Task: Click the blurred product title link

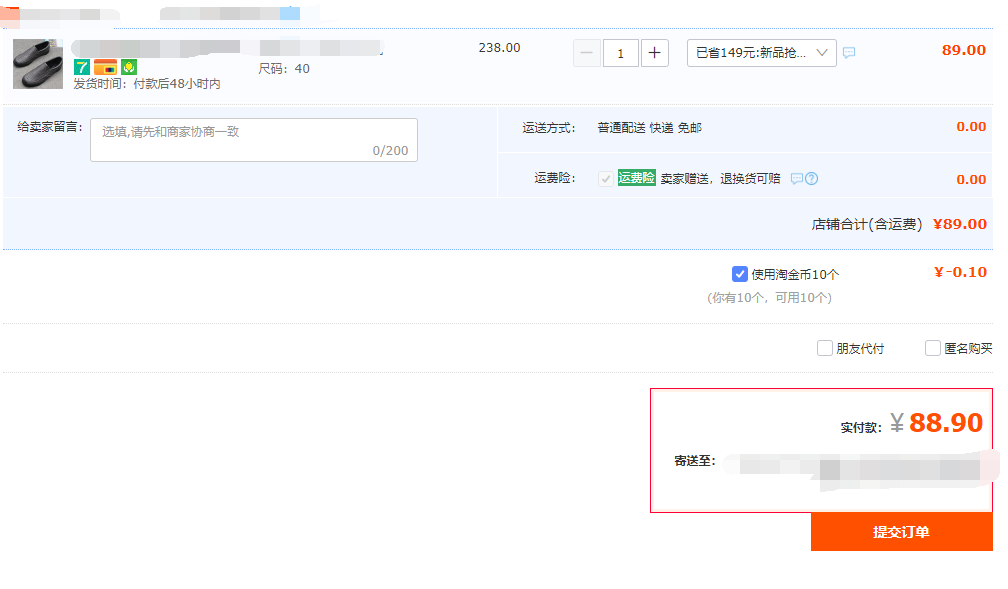Action: (x=155, y=47)
